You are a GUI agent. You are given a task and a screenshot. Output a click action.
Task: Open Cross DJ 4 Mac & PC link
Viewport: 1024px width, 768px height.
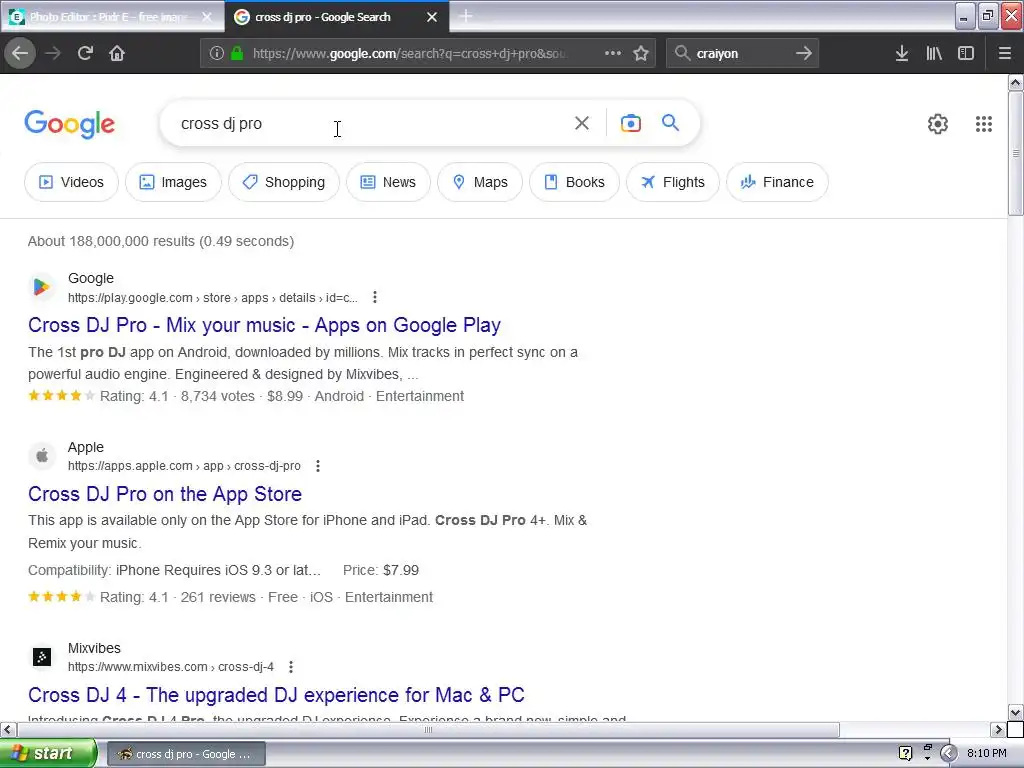(x=276, y=695)
